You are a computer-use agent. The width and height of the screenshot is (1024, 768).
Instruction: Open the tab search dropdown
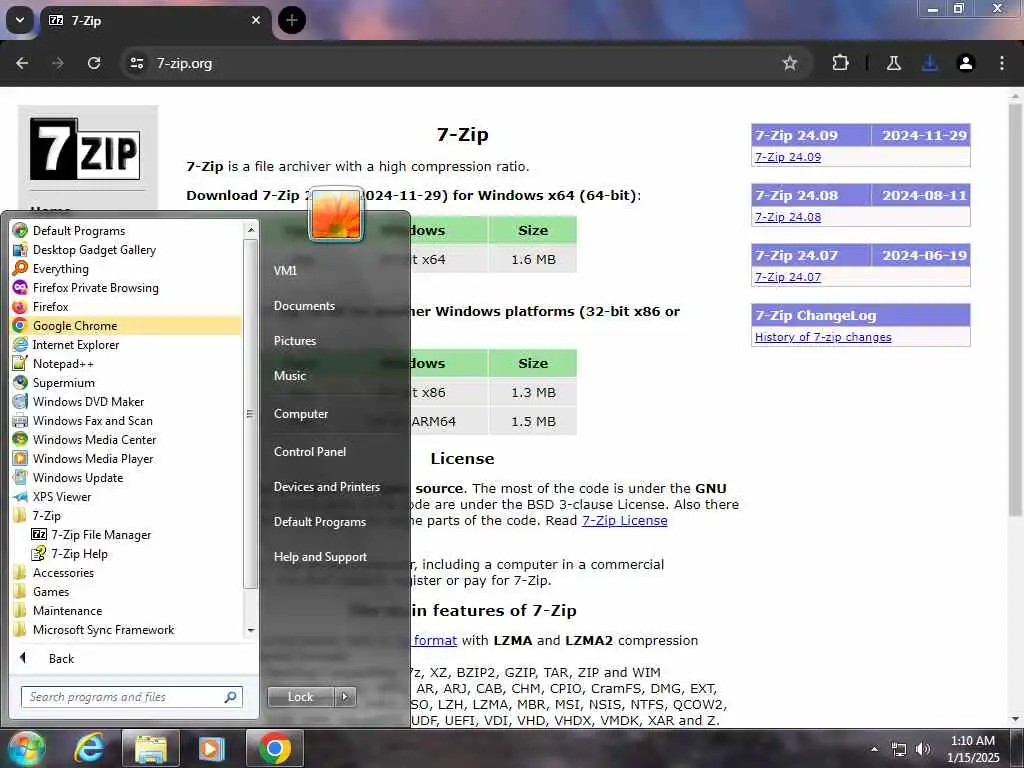coord(20,20)
